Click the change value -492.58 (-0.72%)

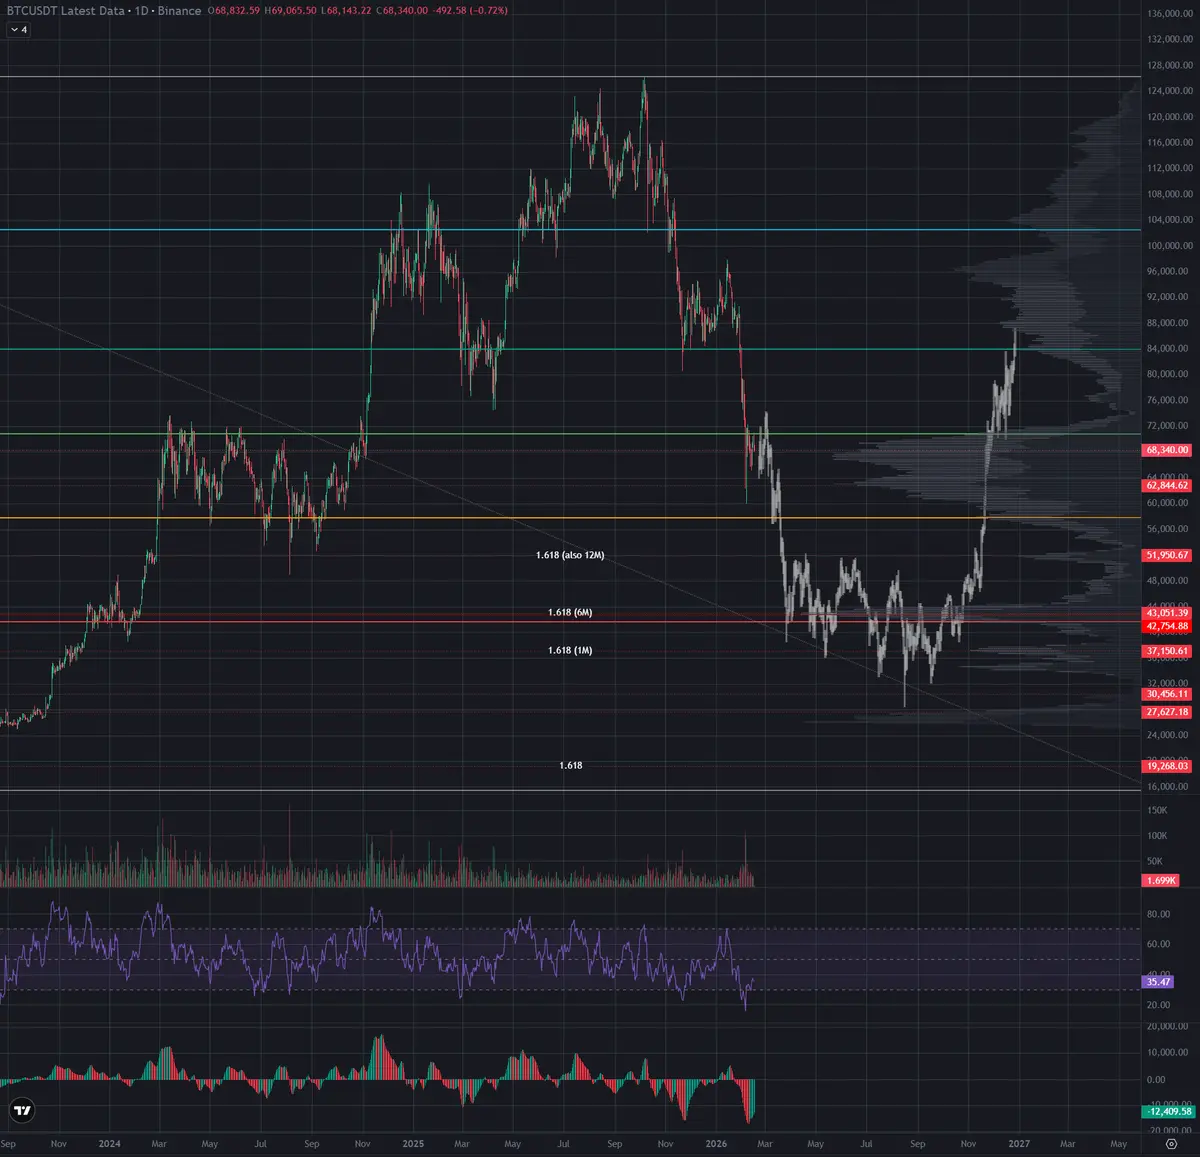pos(470,10)
